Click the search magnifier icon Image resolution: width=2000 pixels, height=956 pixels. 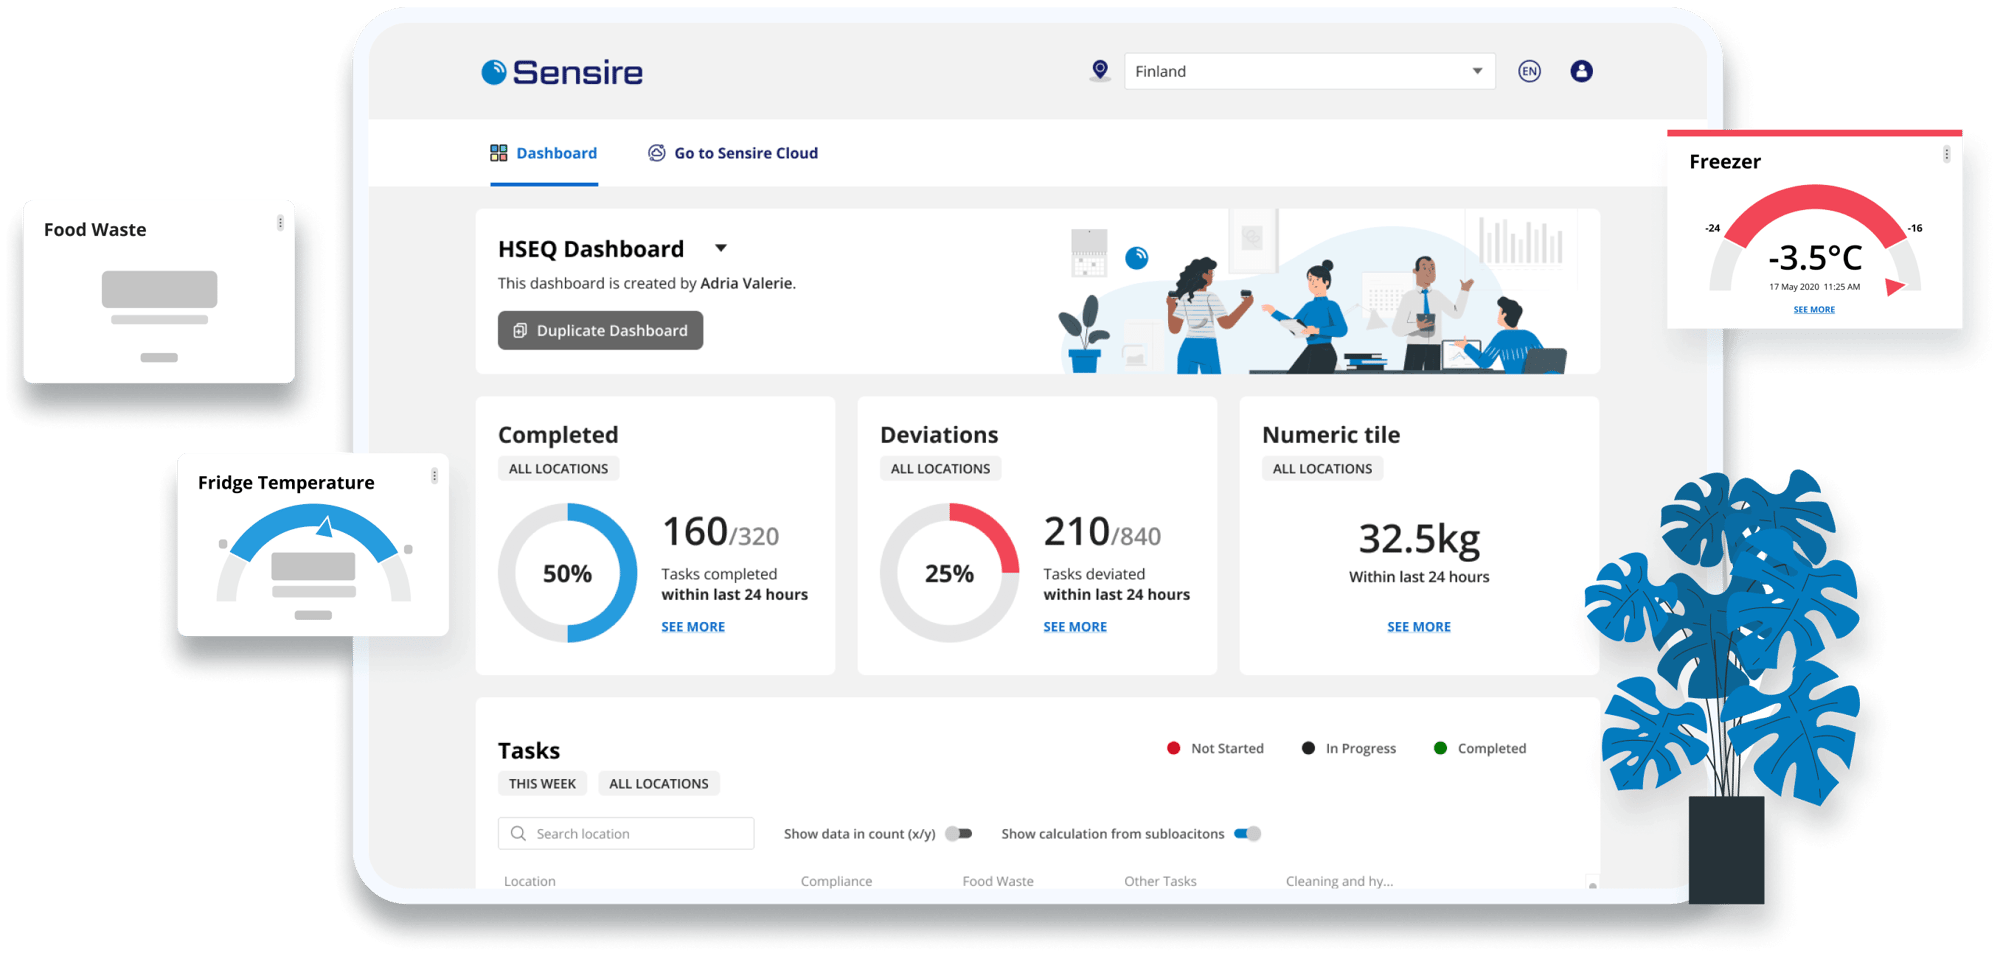518,833
